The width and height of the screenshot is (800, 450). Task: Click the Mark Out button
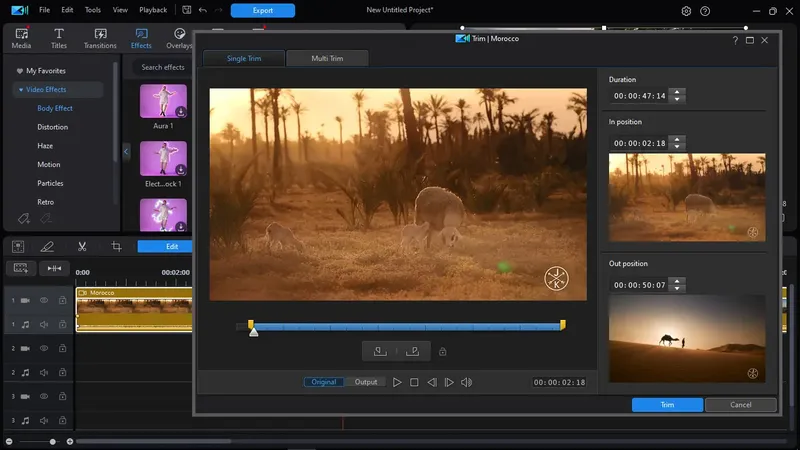tap(413, 351)
